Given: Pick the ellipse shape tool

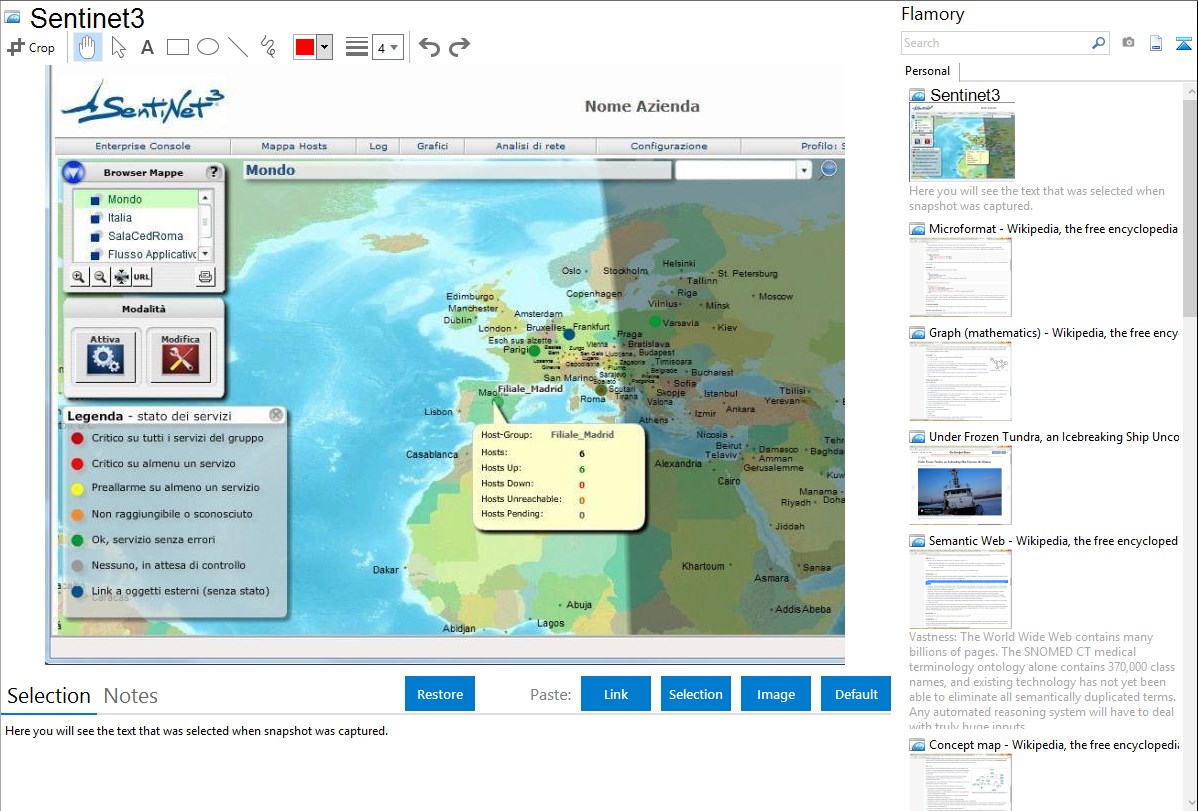Looking at the screenshot, I should point(208,47).
